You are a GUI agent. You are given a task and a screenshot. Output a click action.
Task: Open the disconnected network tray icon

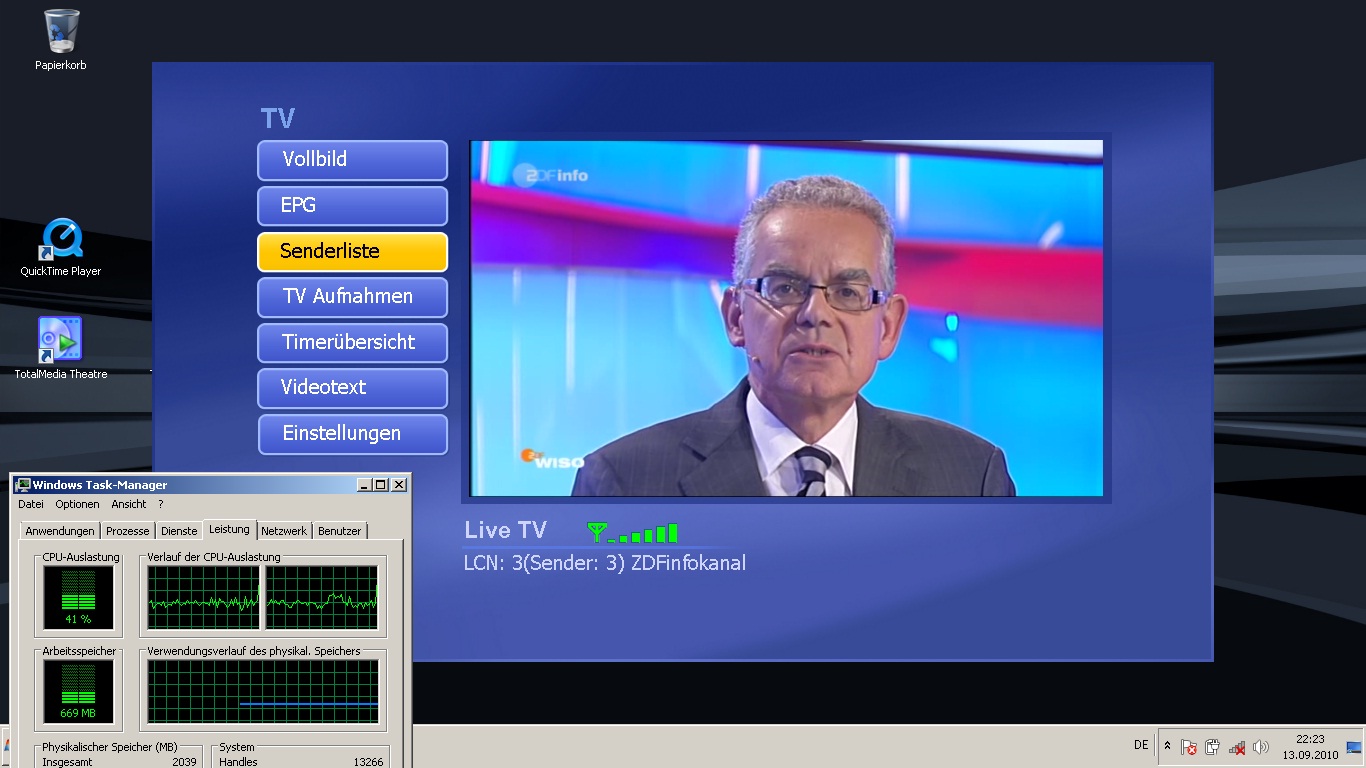pyautogui.click(x=1237, y=746)
